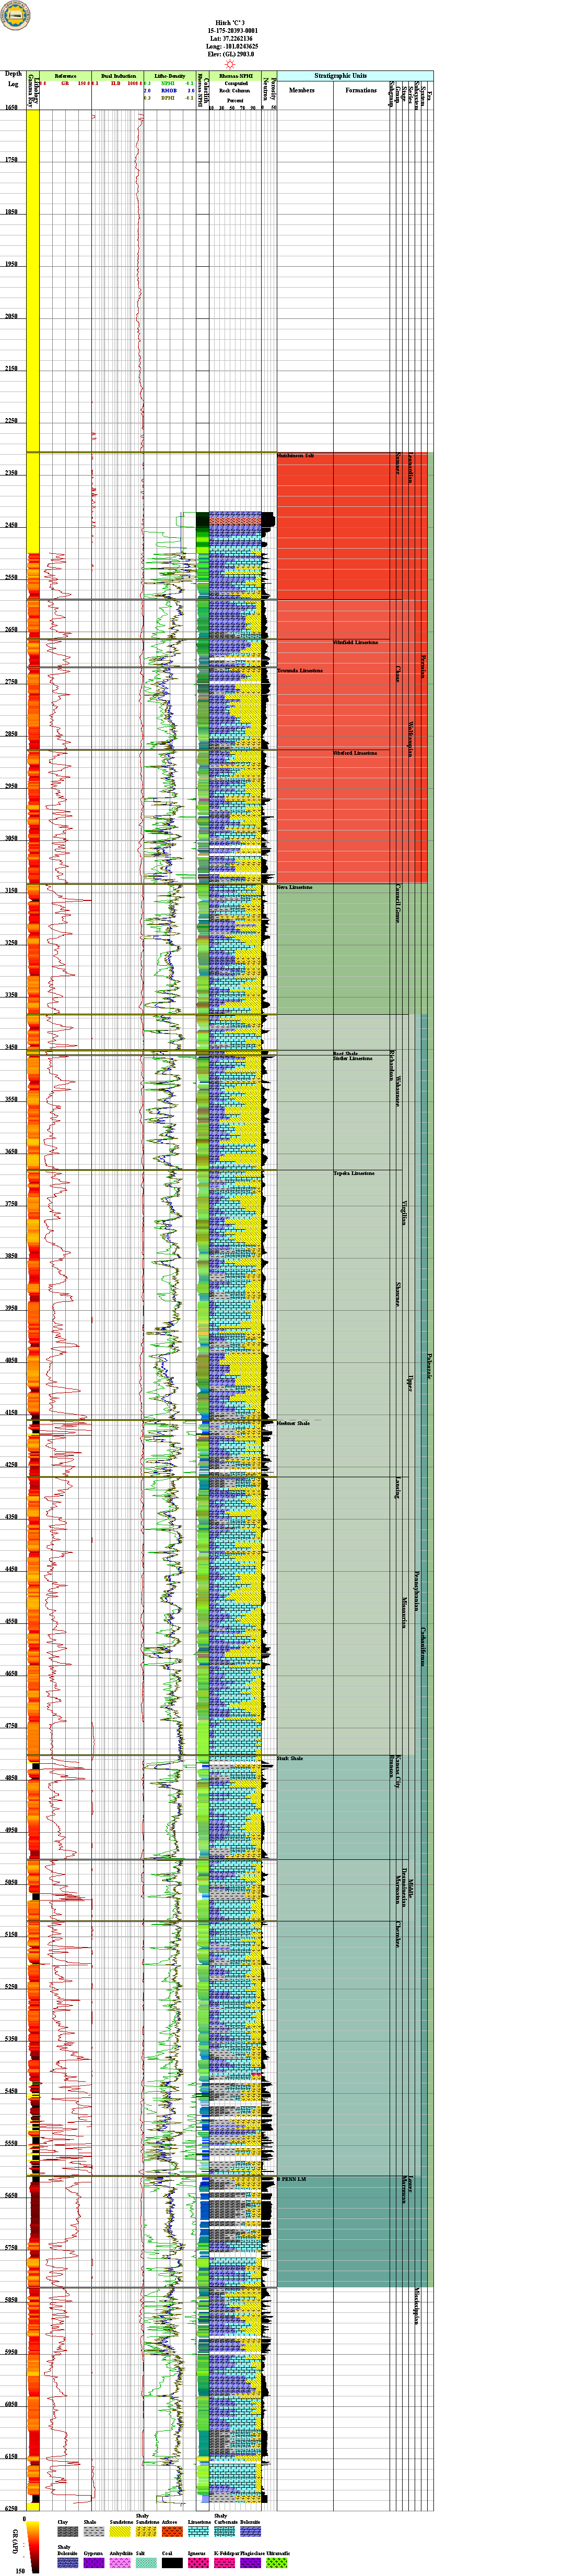564x2576 pixels.
Task: Select the Gypsum pattern in the legend
Action: point(94,2564)
